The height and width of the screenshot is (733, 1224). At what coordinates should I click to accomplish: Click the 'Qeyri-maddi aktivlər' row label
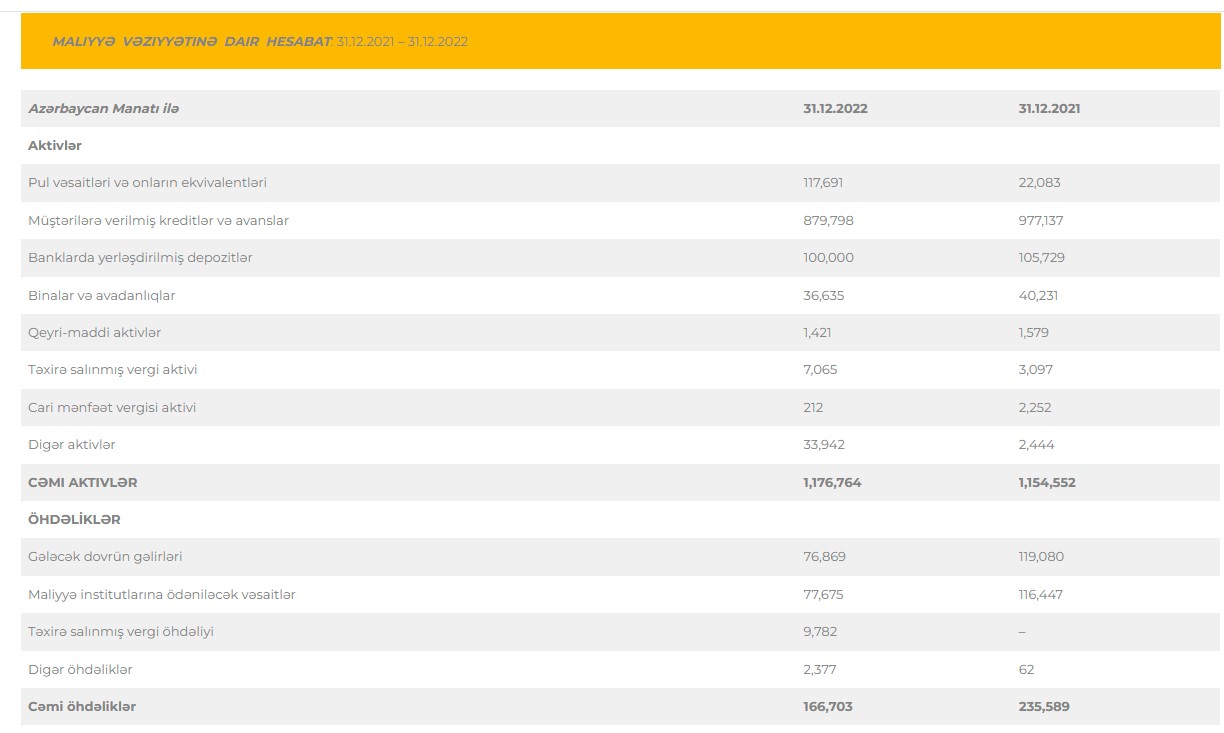click(94, 333)
